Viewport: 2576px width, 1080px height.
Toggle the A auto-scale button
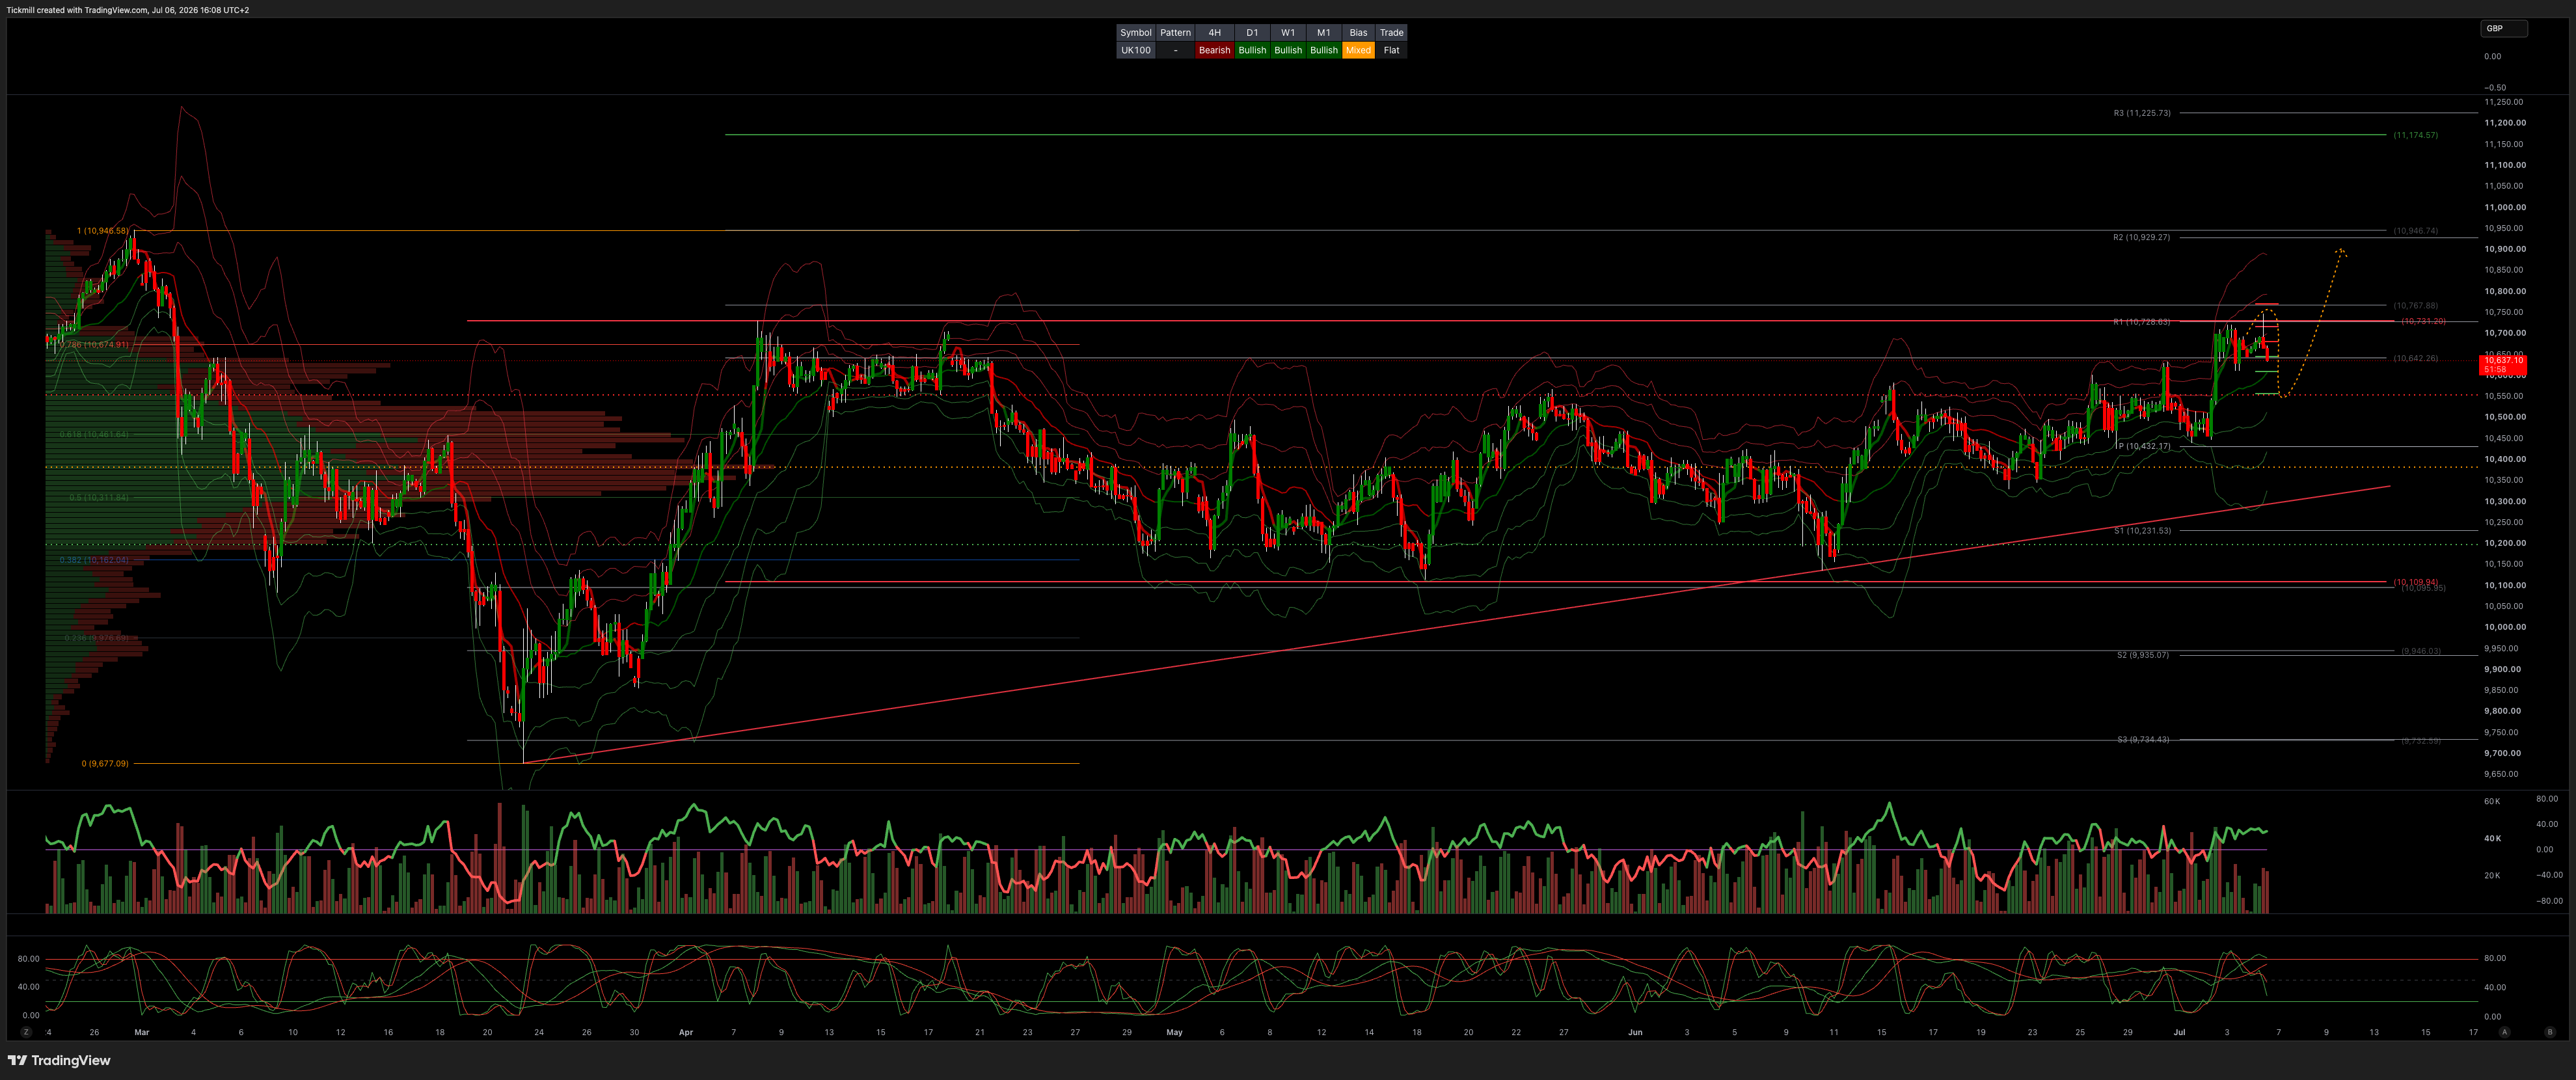coord(2504,1032)
